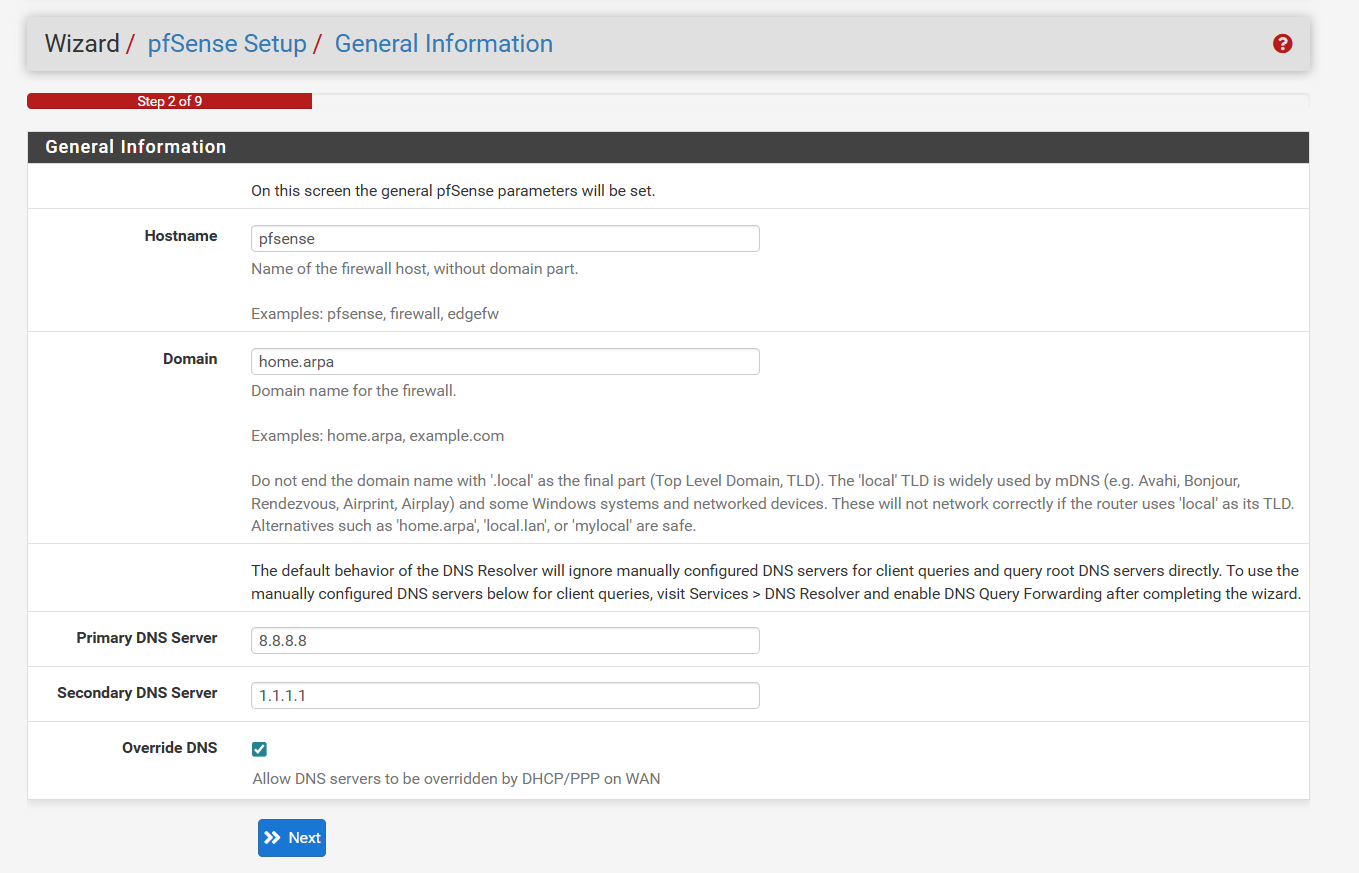The height and width of the screenshot is (873, 1359).
Task: Click the 'Allow DNS servers to be overridden' description
Action: 456,779
